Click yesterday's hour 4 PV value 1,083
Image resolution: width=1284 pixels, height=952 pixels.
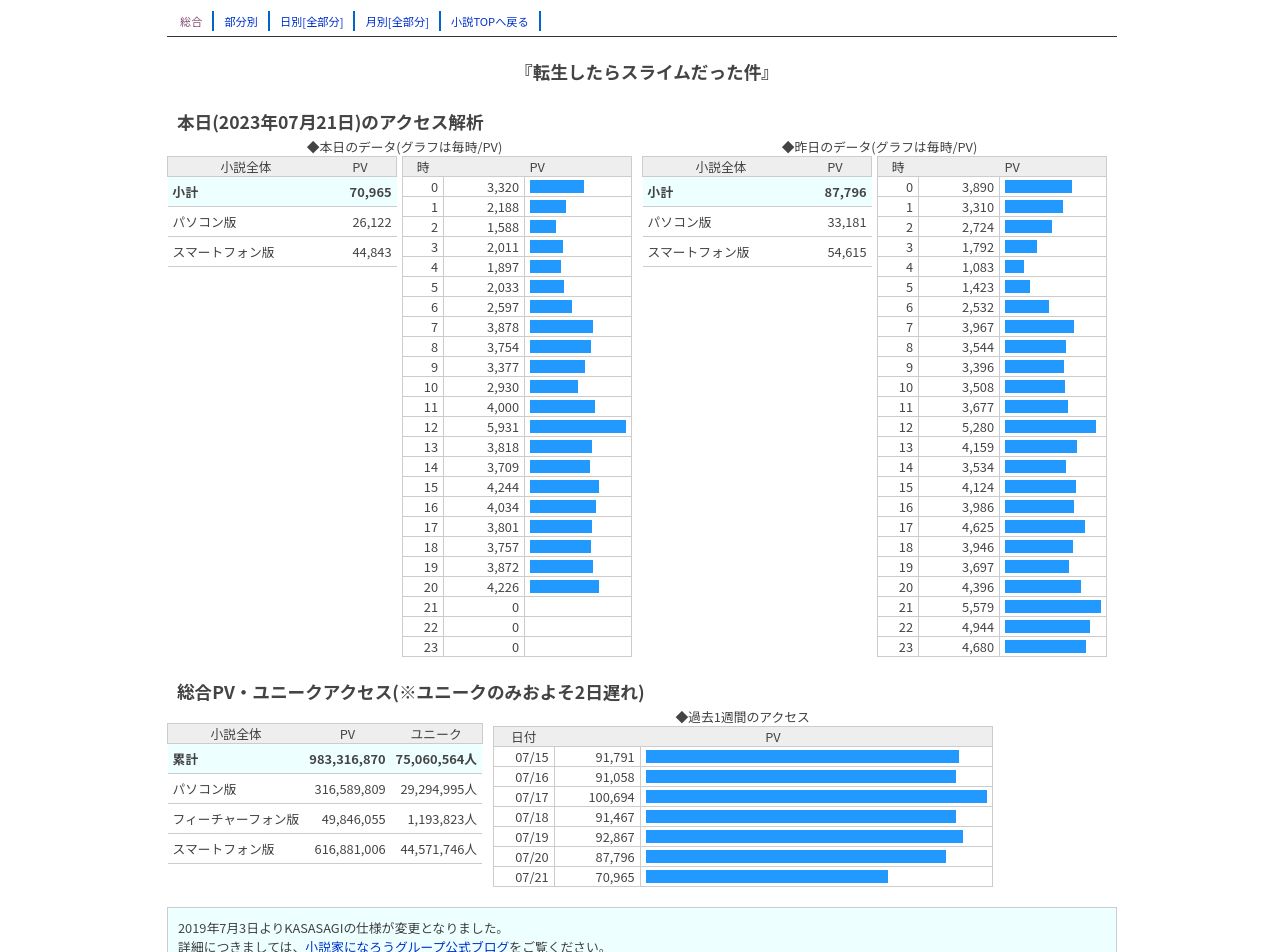[x=978, y=267]
